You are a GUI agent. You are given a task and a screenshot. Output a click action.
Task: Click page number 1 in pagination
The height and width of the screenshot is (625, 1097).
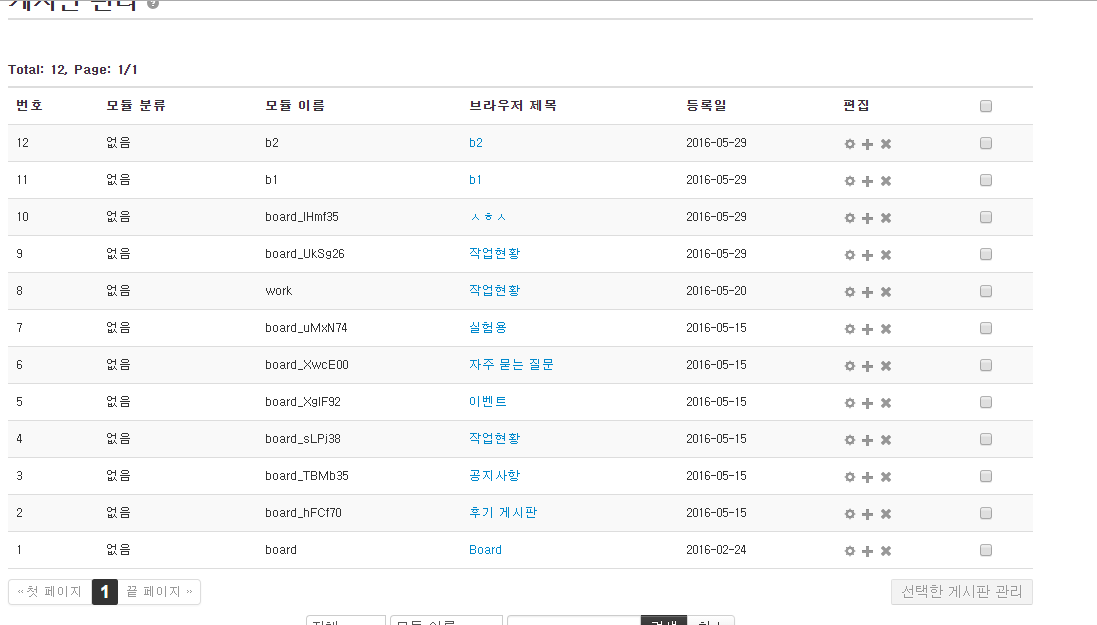105,592
